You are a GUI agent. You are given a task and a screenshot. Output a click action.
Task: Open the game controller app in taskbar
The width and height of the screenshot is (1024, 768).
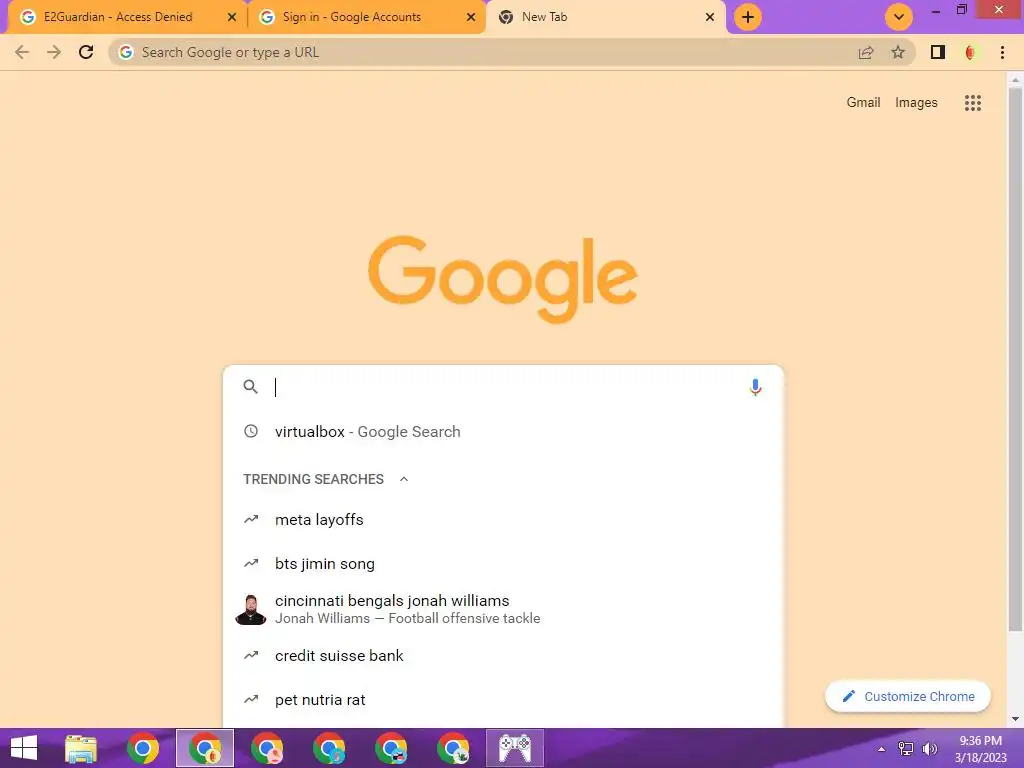515,748
